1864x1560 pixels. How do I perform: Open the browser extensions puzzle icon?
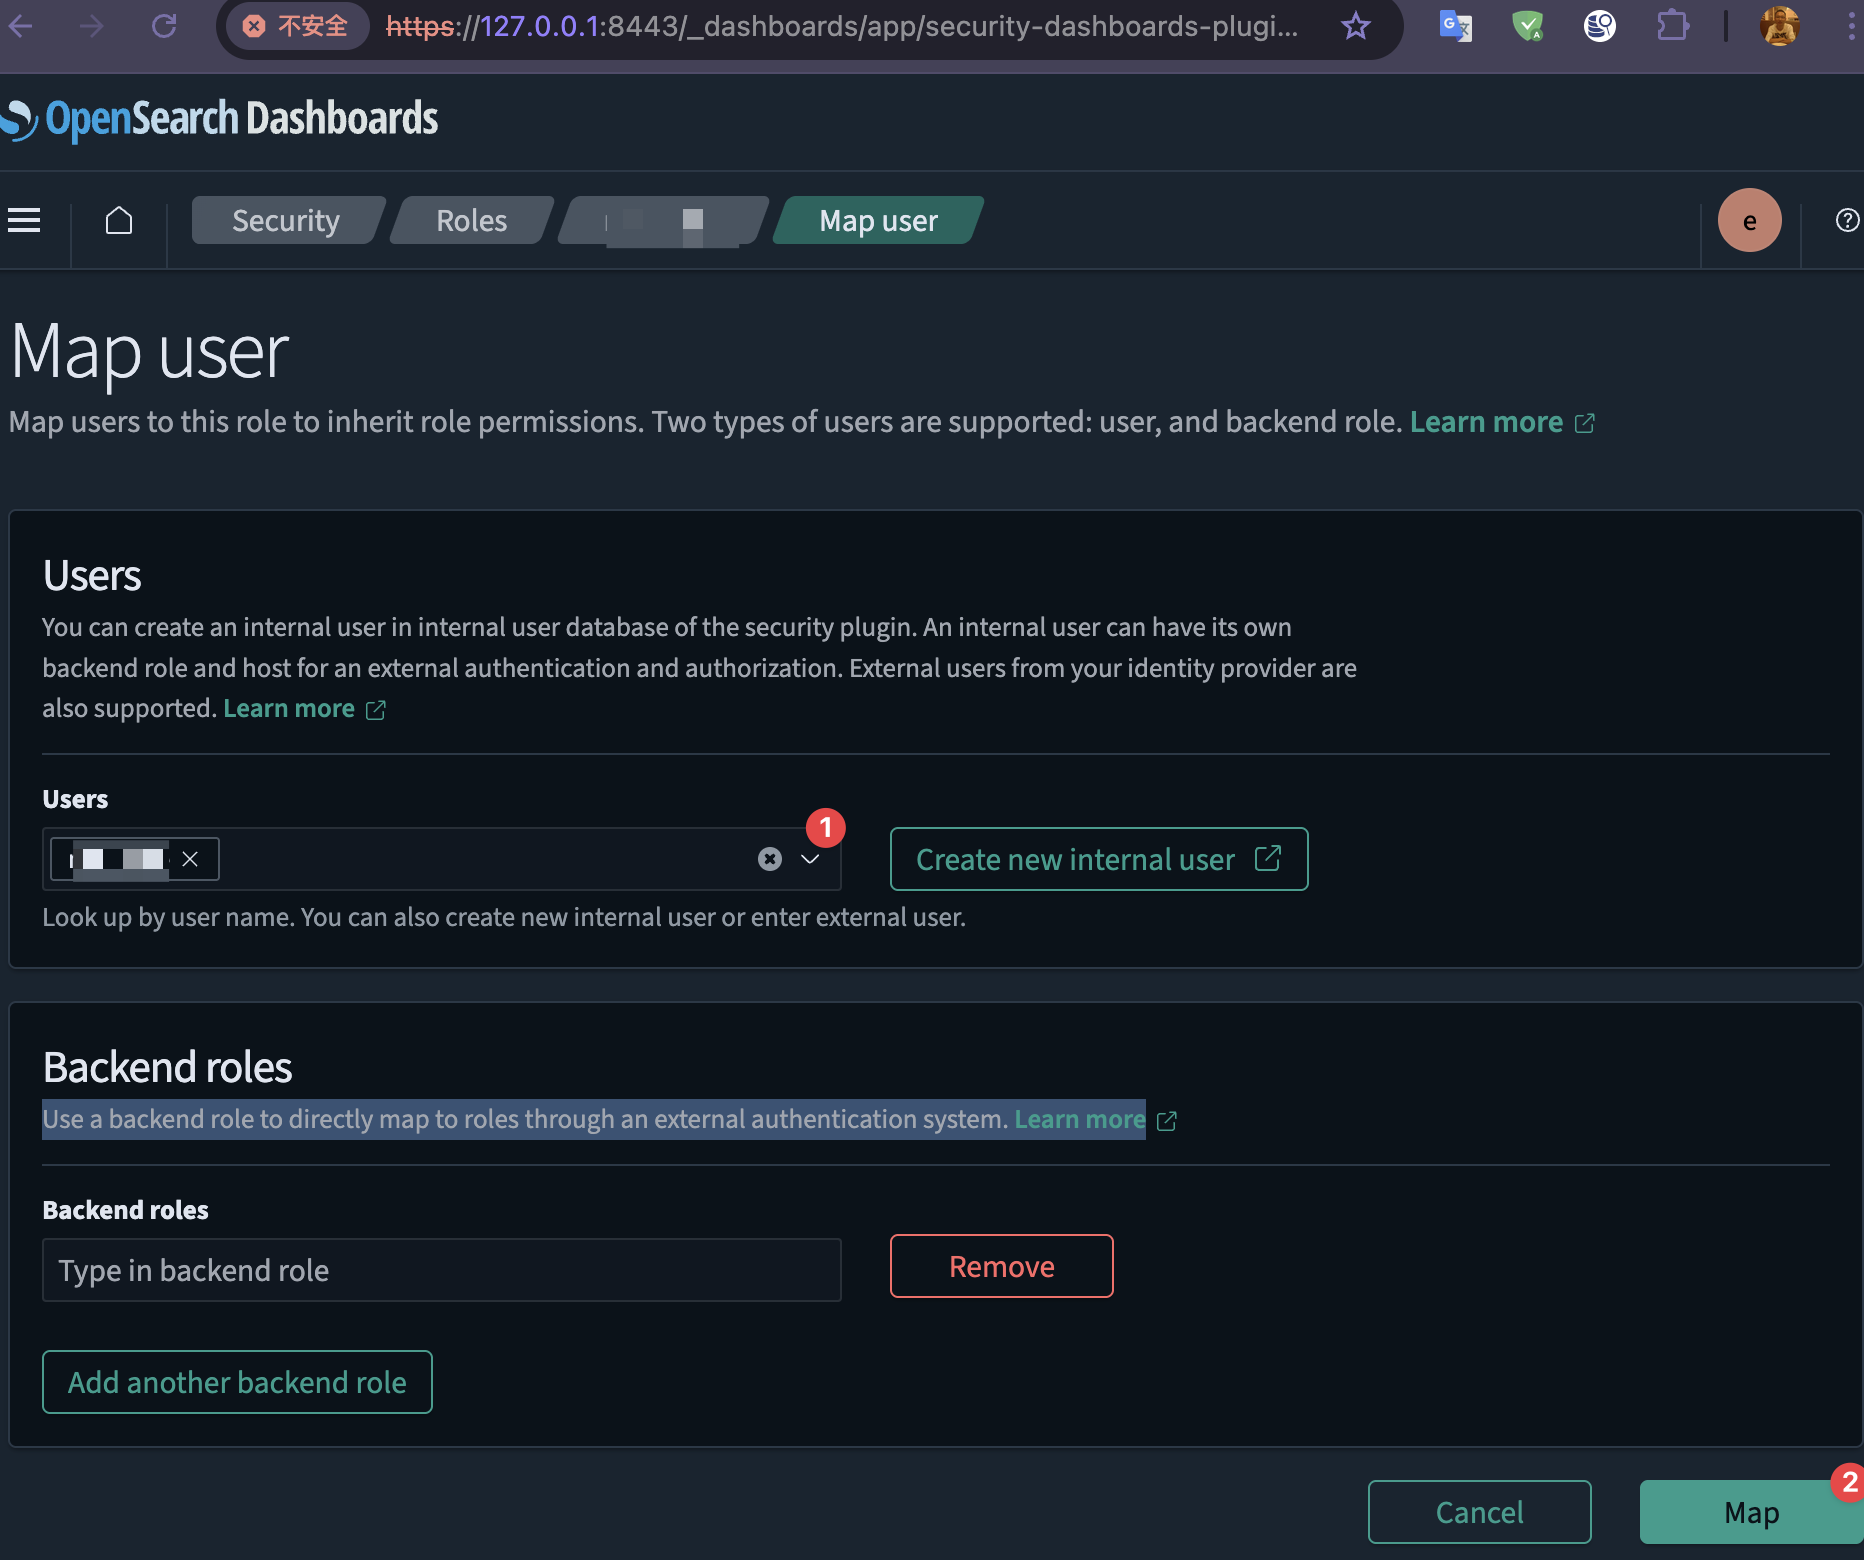tap(1672, 26)
